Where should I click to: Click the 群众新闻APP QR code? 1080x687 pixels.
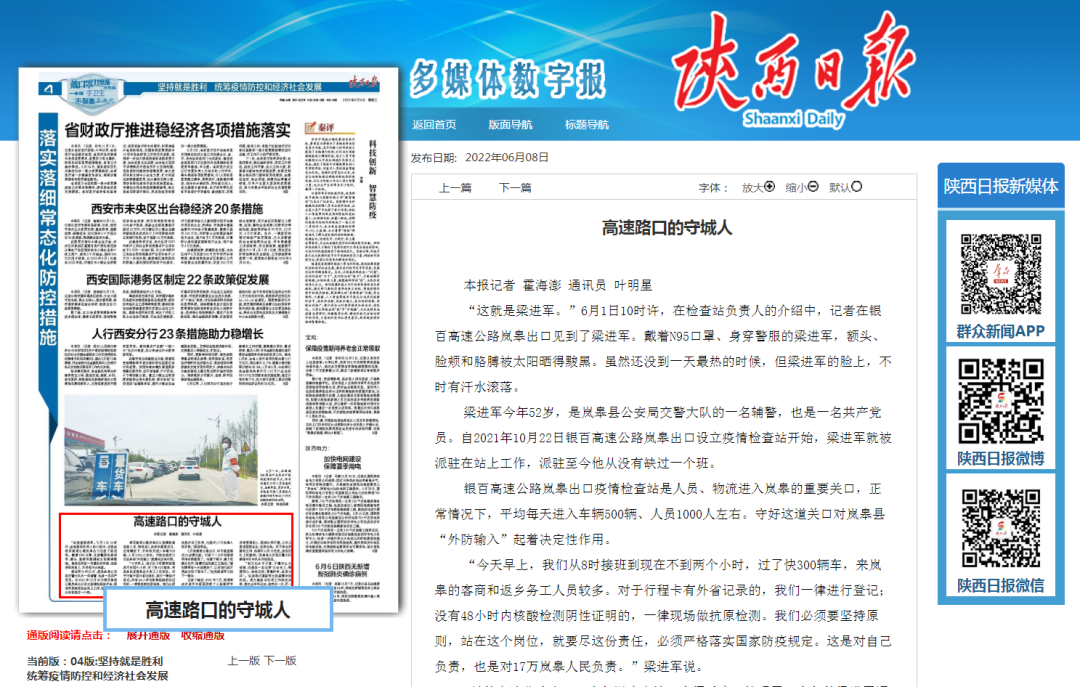(x=1001, y=274)
